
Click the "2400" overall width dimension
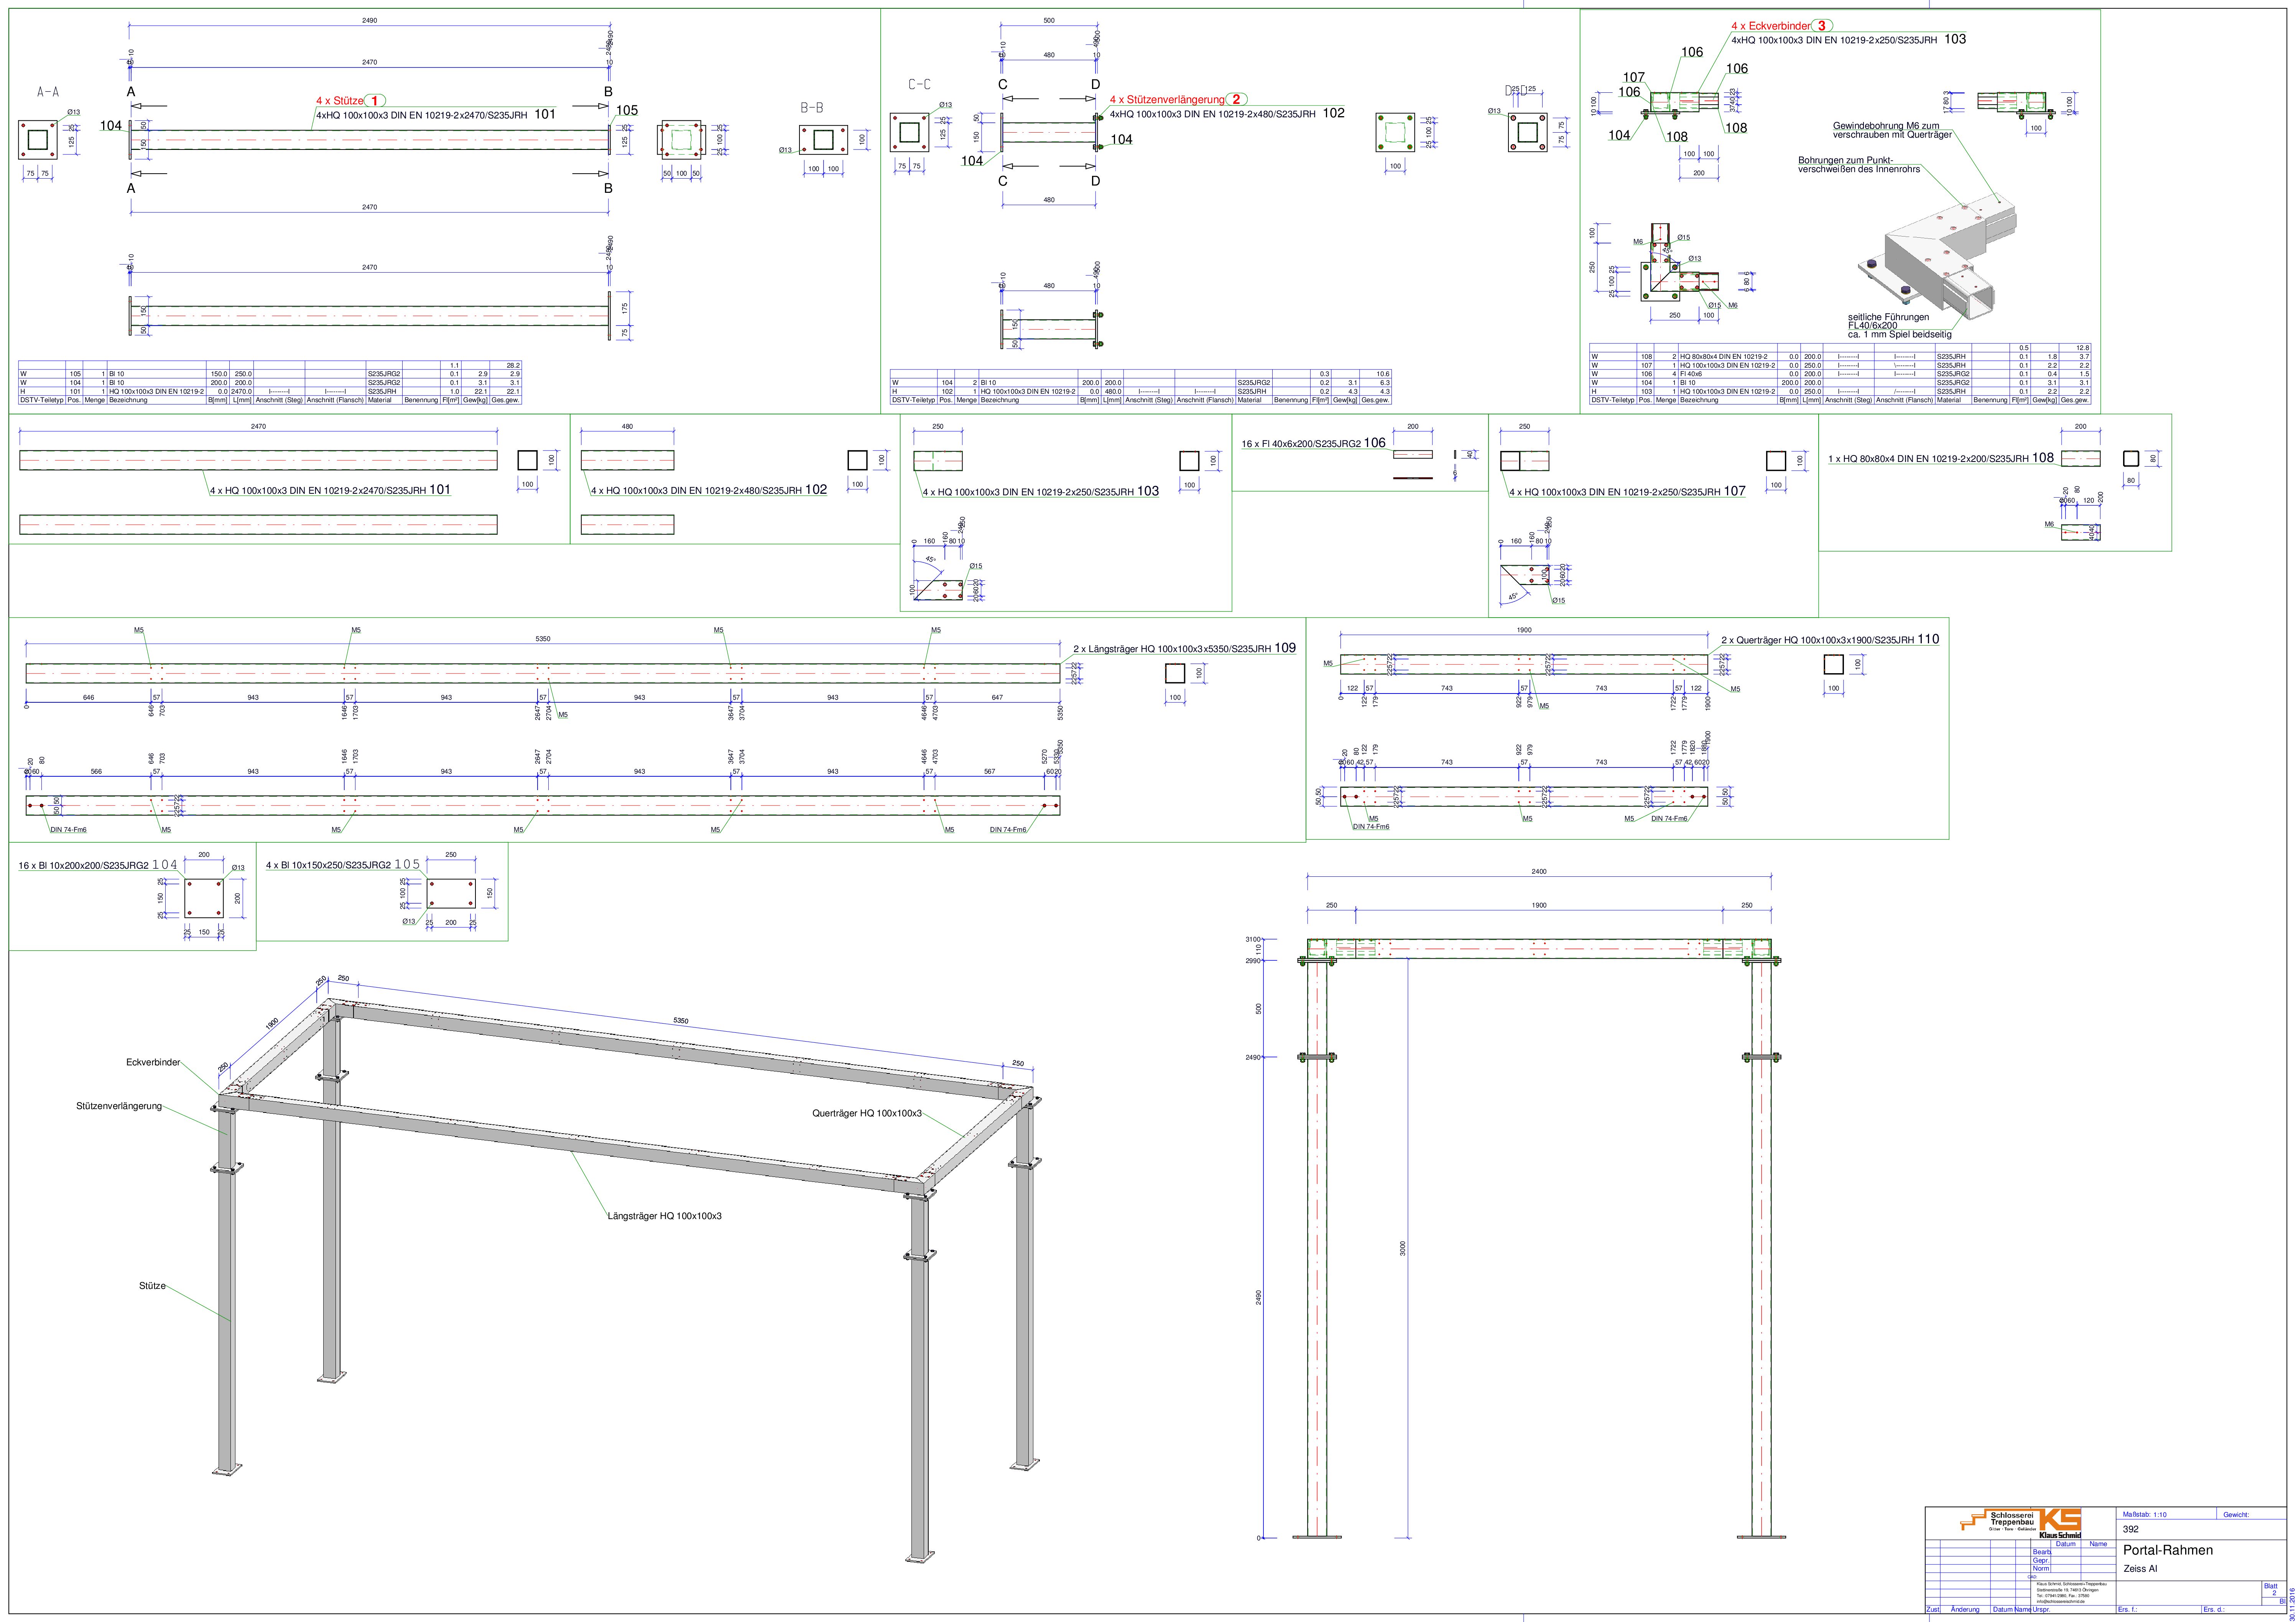[1539, 872]
